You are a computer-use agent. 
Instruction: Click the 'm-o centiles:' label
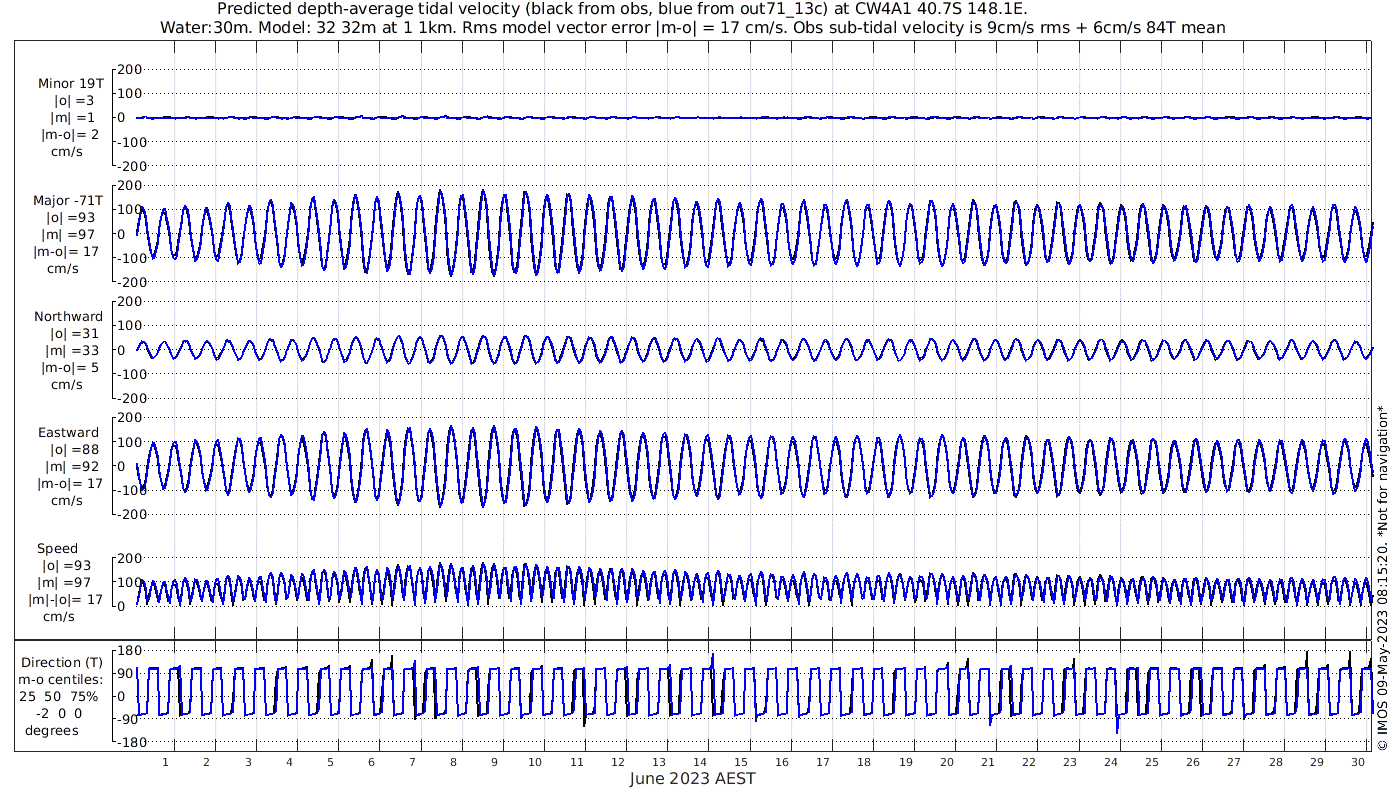(x=62, y=680)
